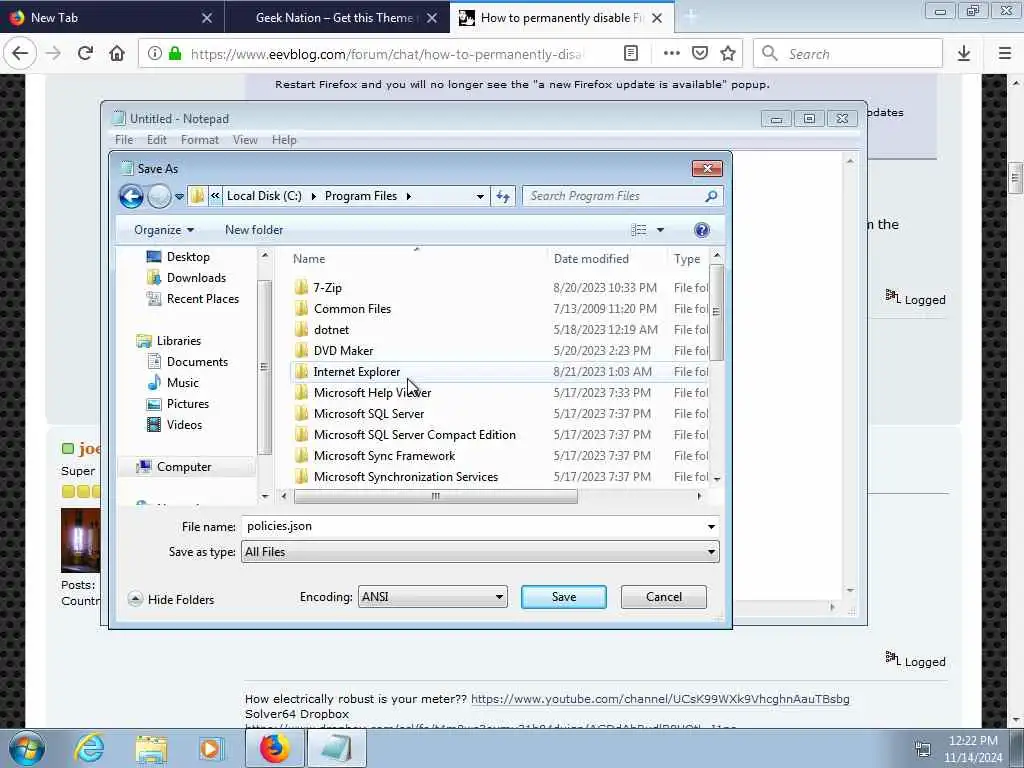Open Notepad File menu

123,140
